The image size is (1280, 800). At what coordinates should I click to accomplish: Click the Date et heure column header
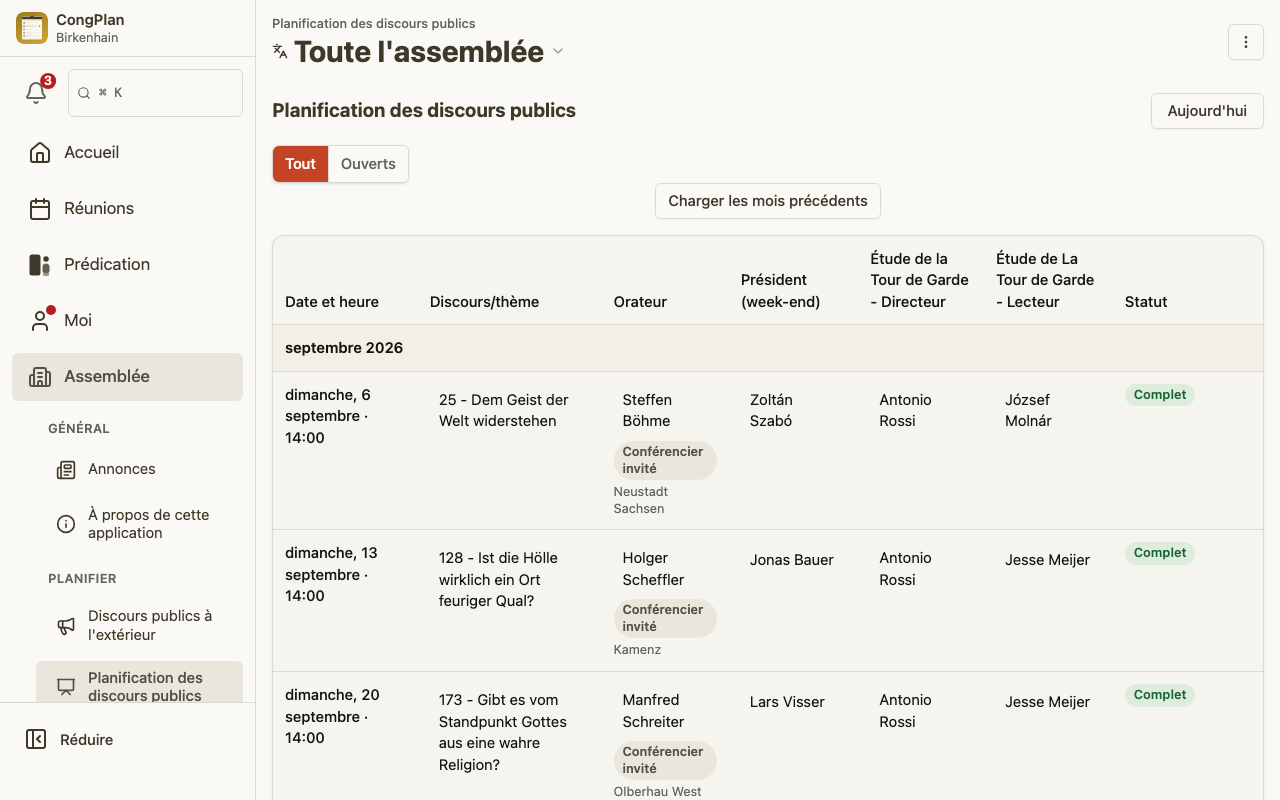(x=332, y=302)
